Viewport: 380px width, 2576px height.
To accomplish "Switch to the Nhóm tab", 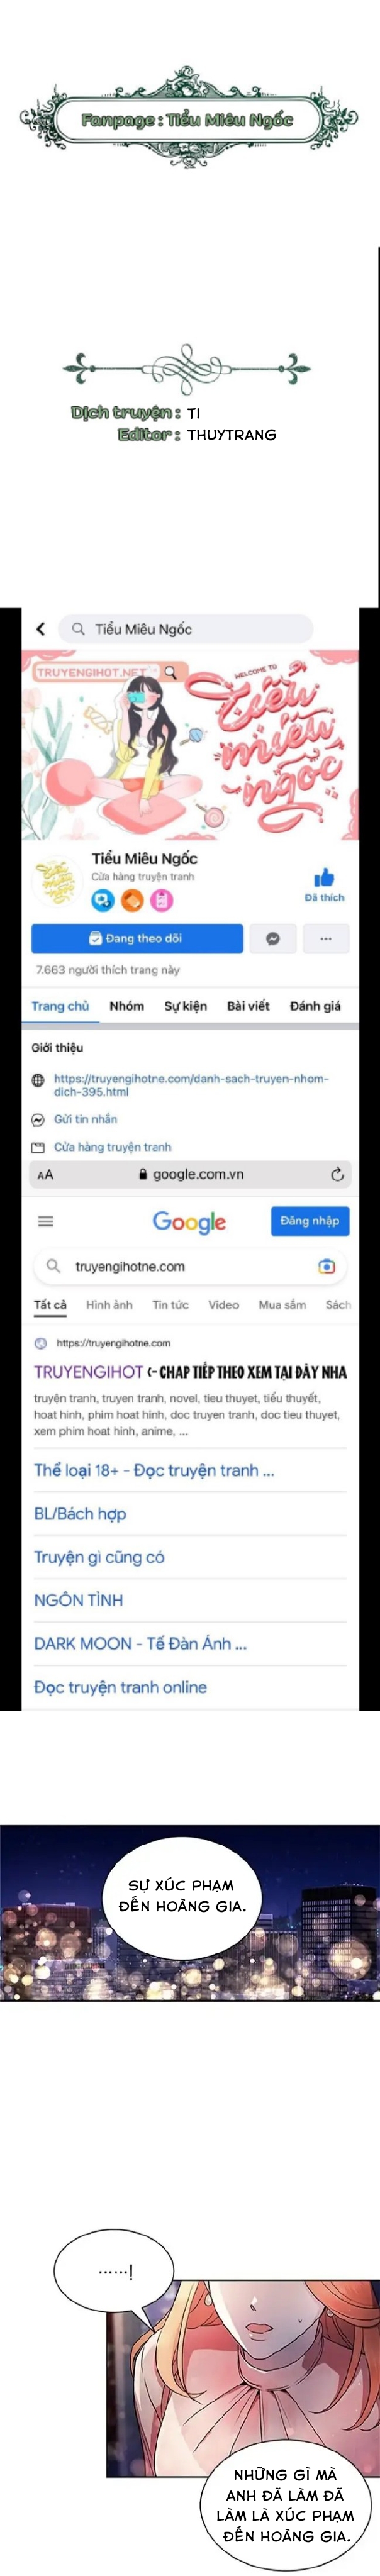I will (126, 1006).
